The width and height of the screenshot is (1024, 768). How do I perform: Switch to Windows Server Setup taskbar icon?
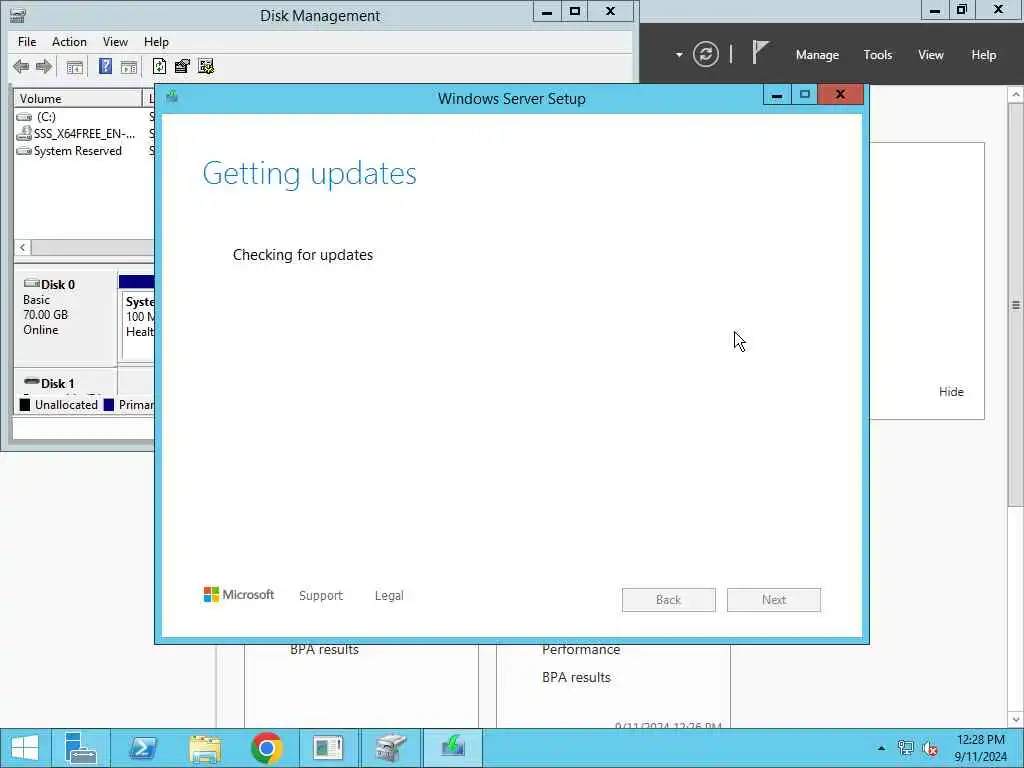coord(453,748)
